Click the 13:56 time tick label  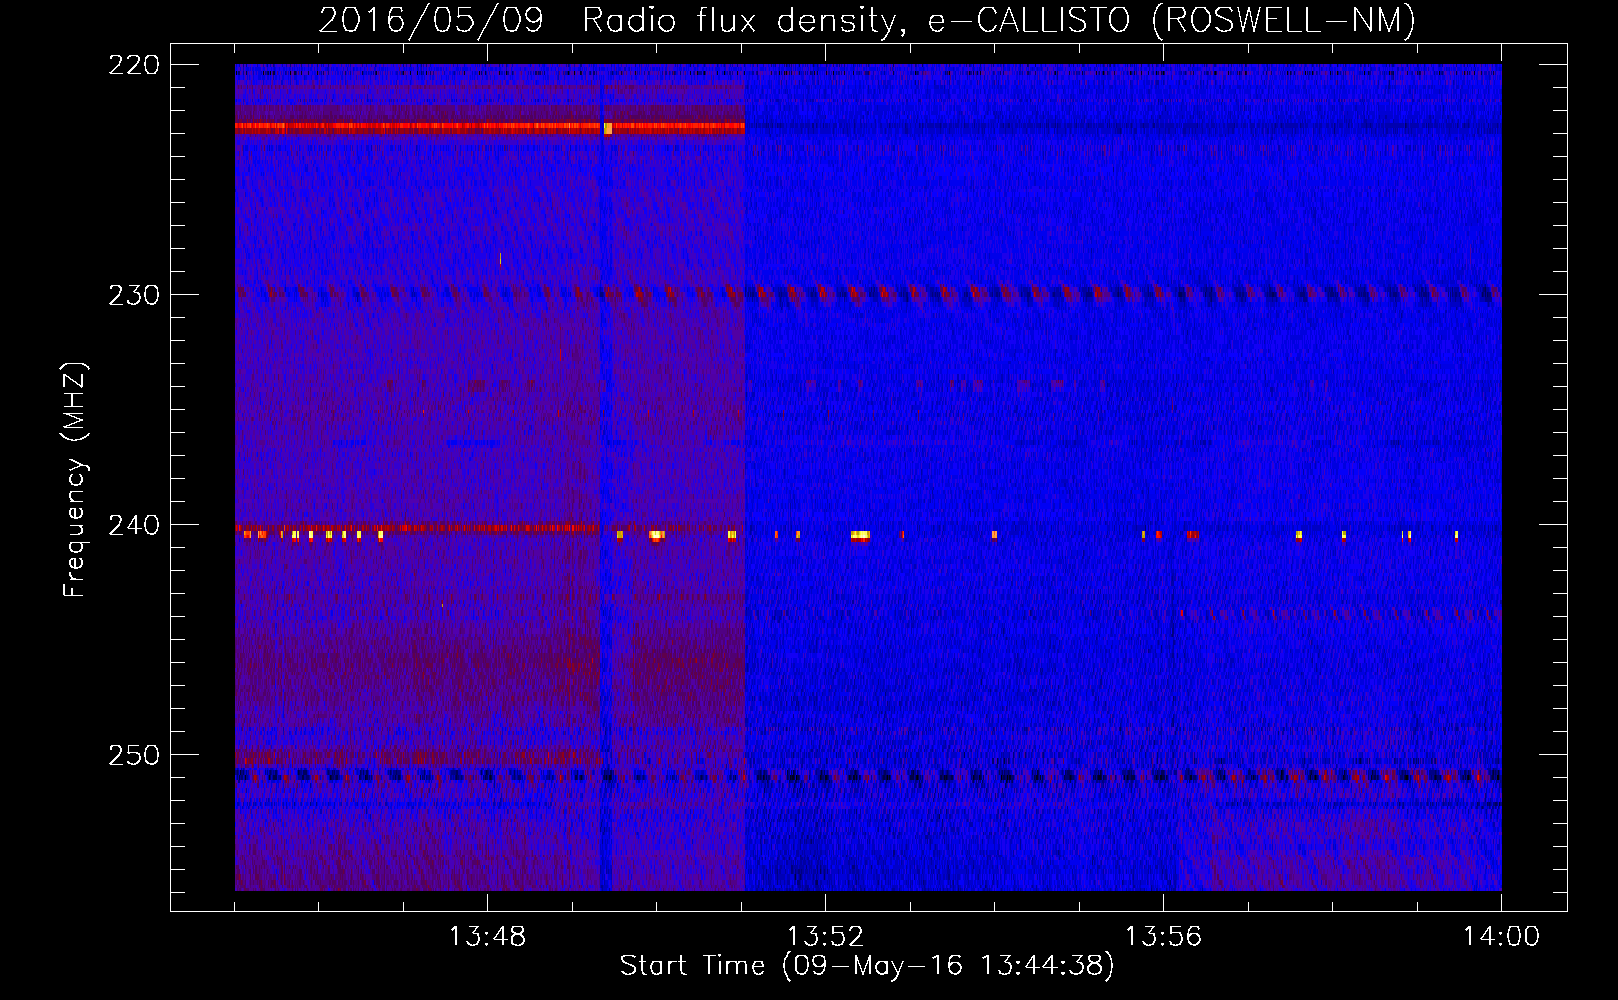[1163, 937]
